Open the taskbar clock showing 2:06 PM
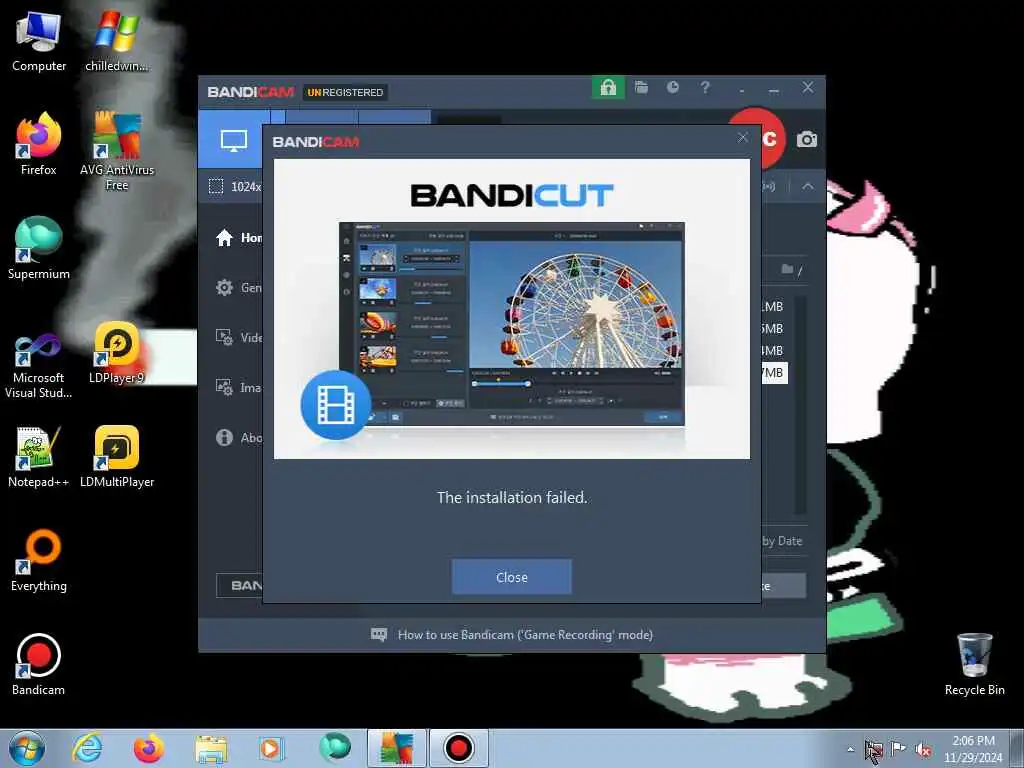This screenshot has width=1024, height=768. pos(973,748)
